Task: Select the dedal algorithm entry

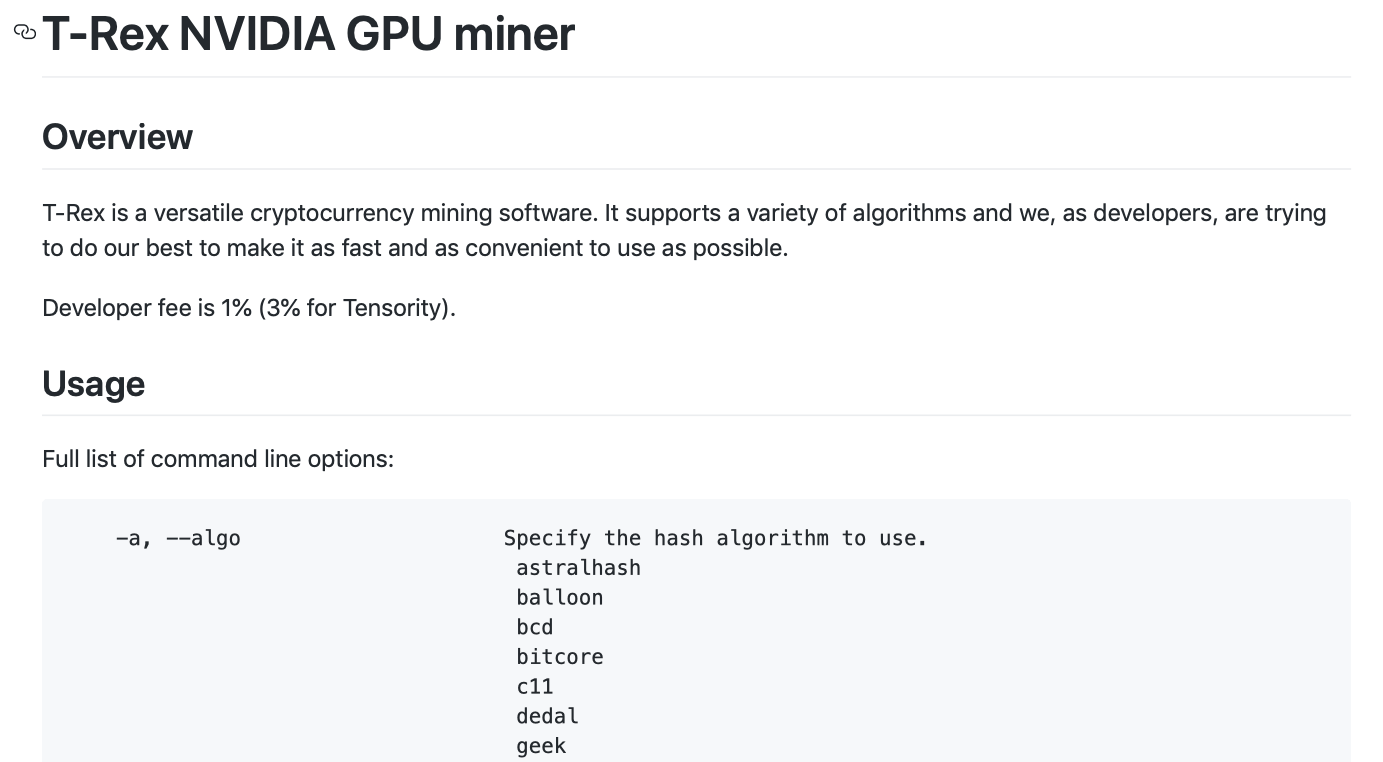Action: tap(547, 716)
